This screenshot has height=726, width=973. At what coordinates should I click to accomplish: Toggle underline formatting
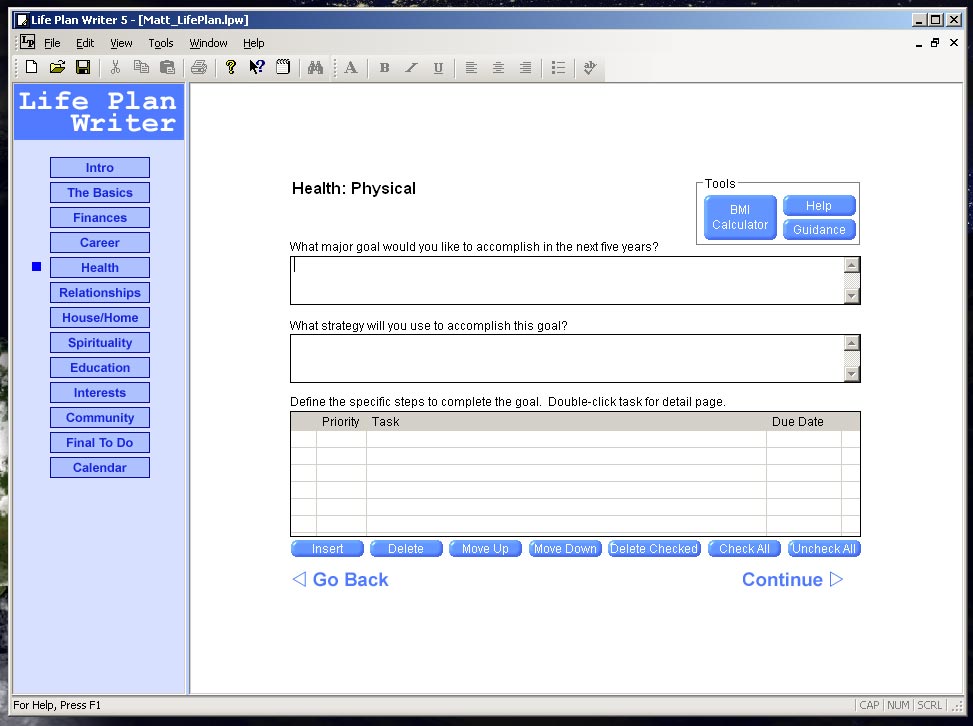tap(438, 68)
